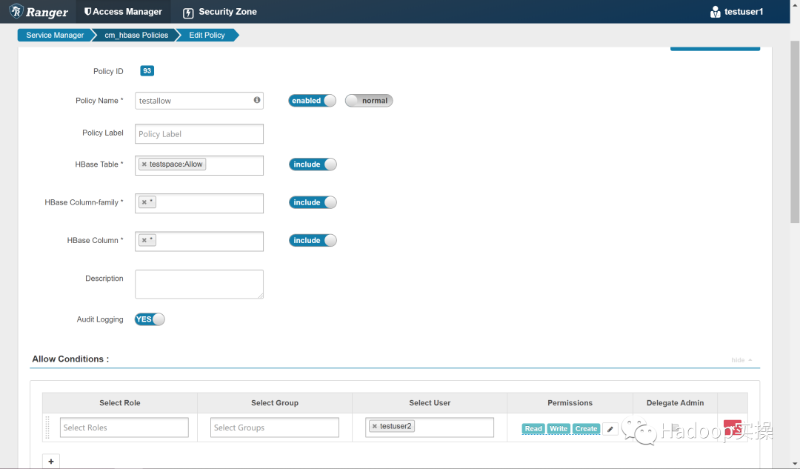Toggle Audit Logging YES switch

[149, 319]
